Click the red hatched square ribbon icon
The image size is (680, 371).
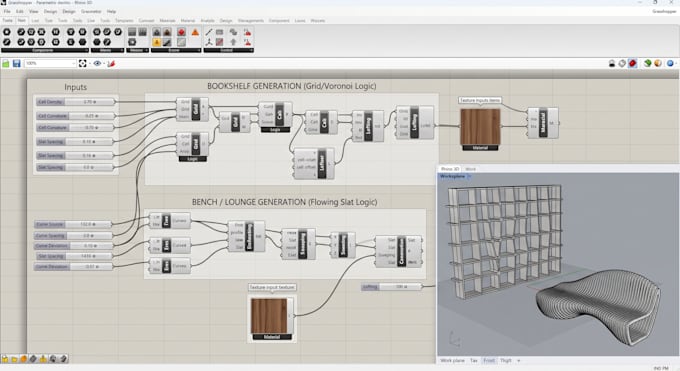(220, 42)
